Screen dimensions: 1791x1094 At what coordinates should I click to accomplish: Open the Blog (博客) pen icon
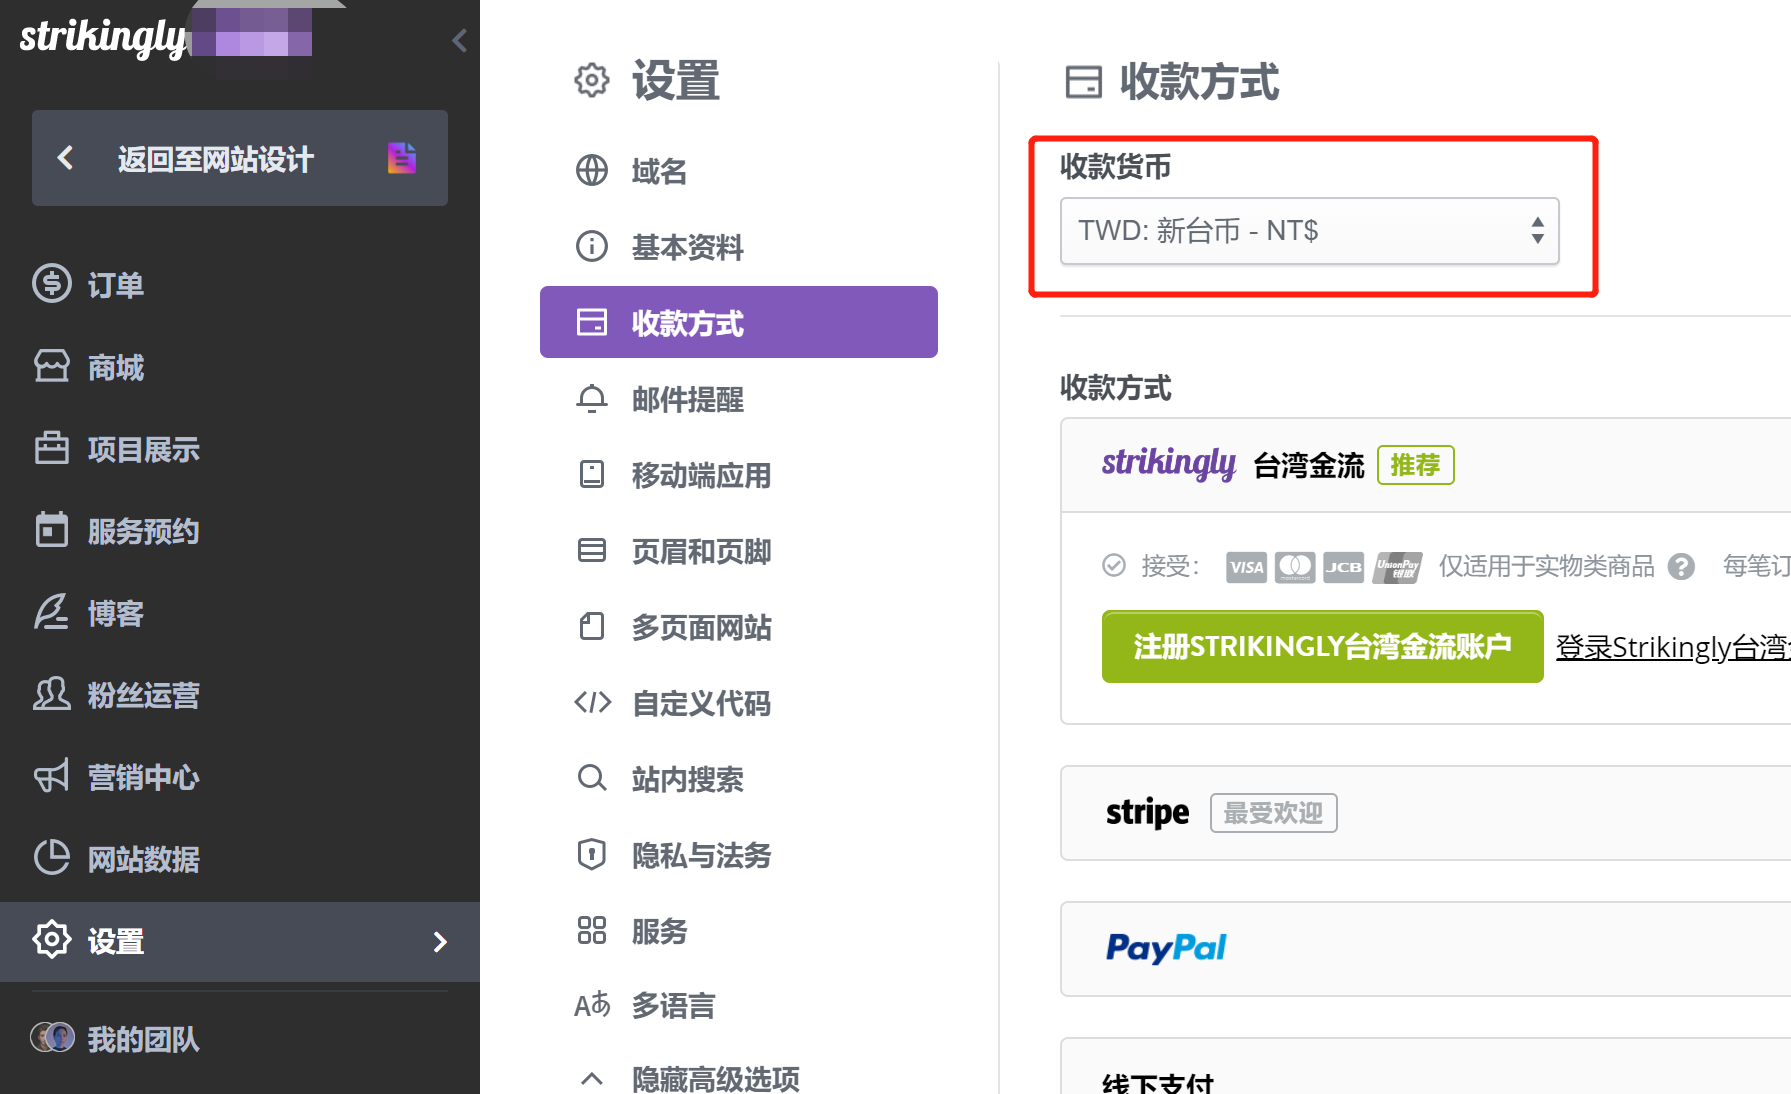coord(52,612)
